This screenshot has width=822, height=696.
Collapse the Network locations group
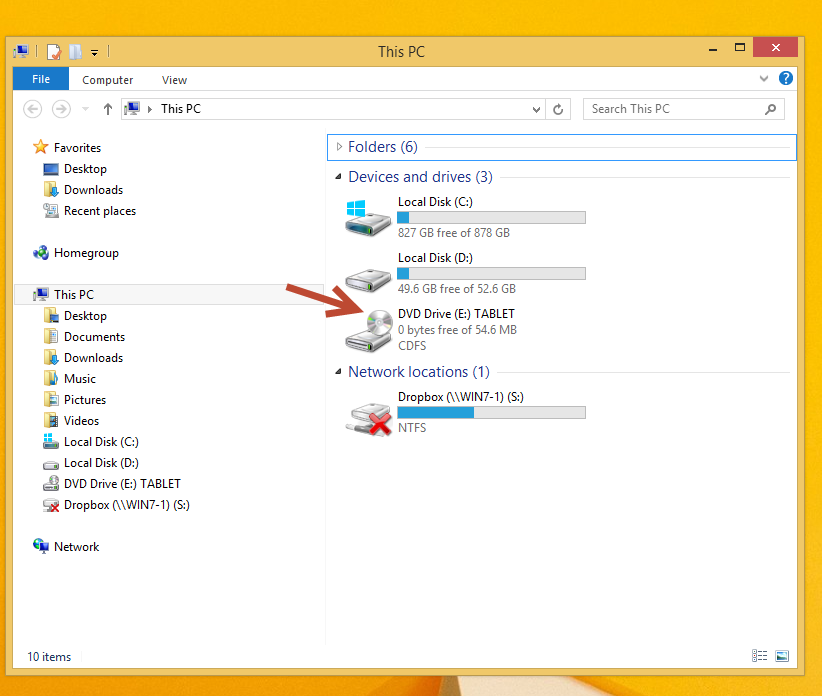point(338,372)
